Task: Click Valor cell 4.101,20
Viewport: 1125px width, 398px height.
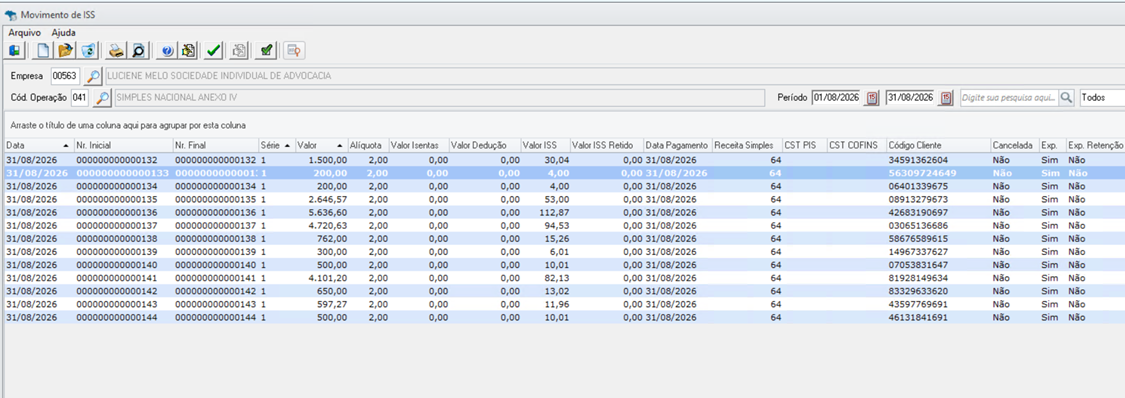Action: pyautogui.click(x=321, y=278)
